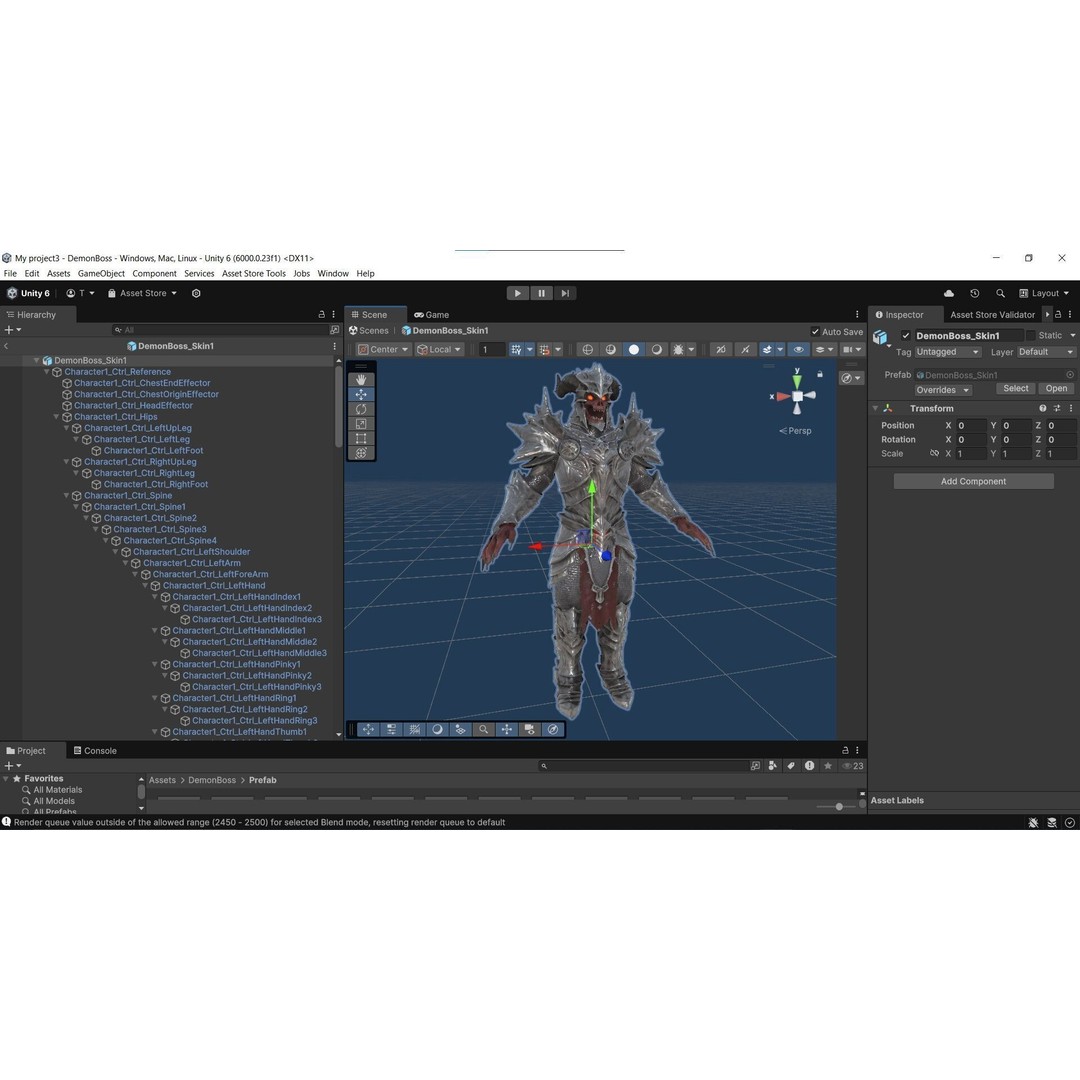Screen dimensions: 1080x1080
Task: Click the prefab Select button
Action: pos(1015,389)
